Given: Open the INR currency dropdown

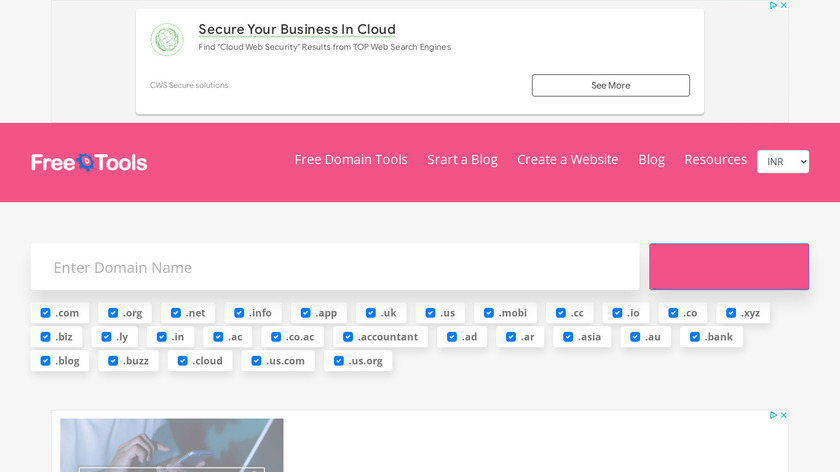Looking at the screenshot, I should 783,162.
